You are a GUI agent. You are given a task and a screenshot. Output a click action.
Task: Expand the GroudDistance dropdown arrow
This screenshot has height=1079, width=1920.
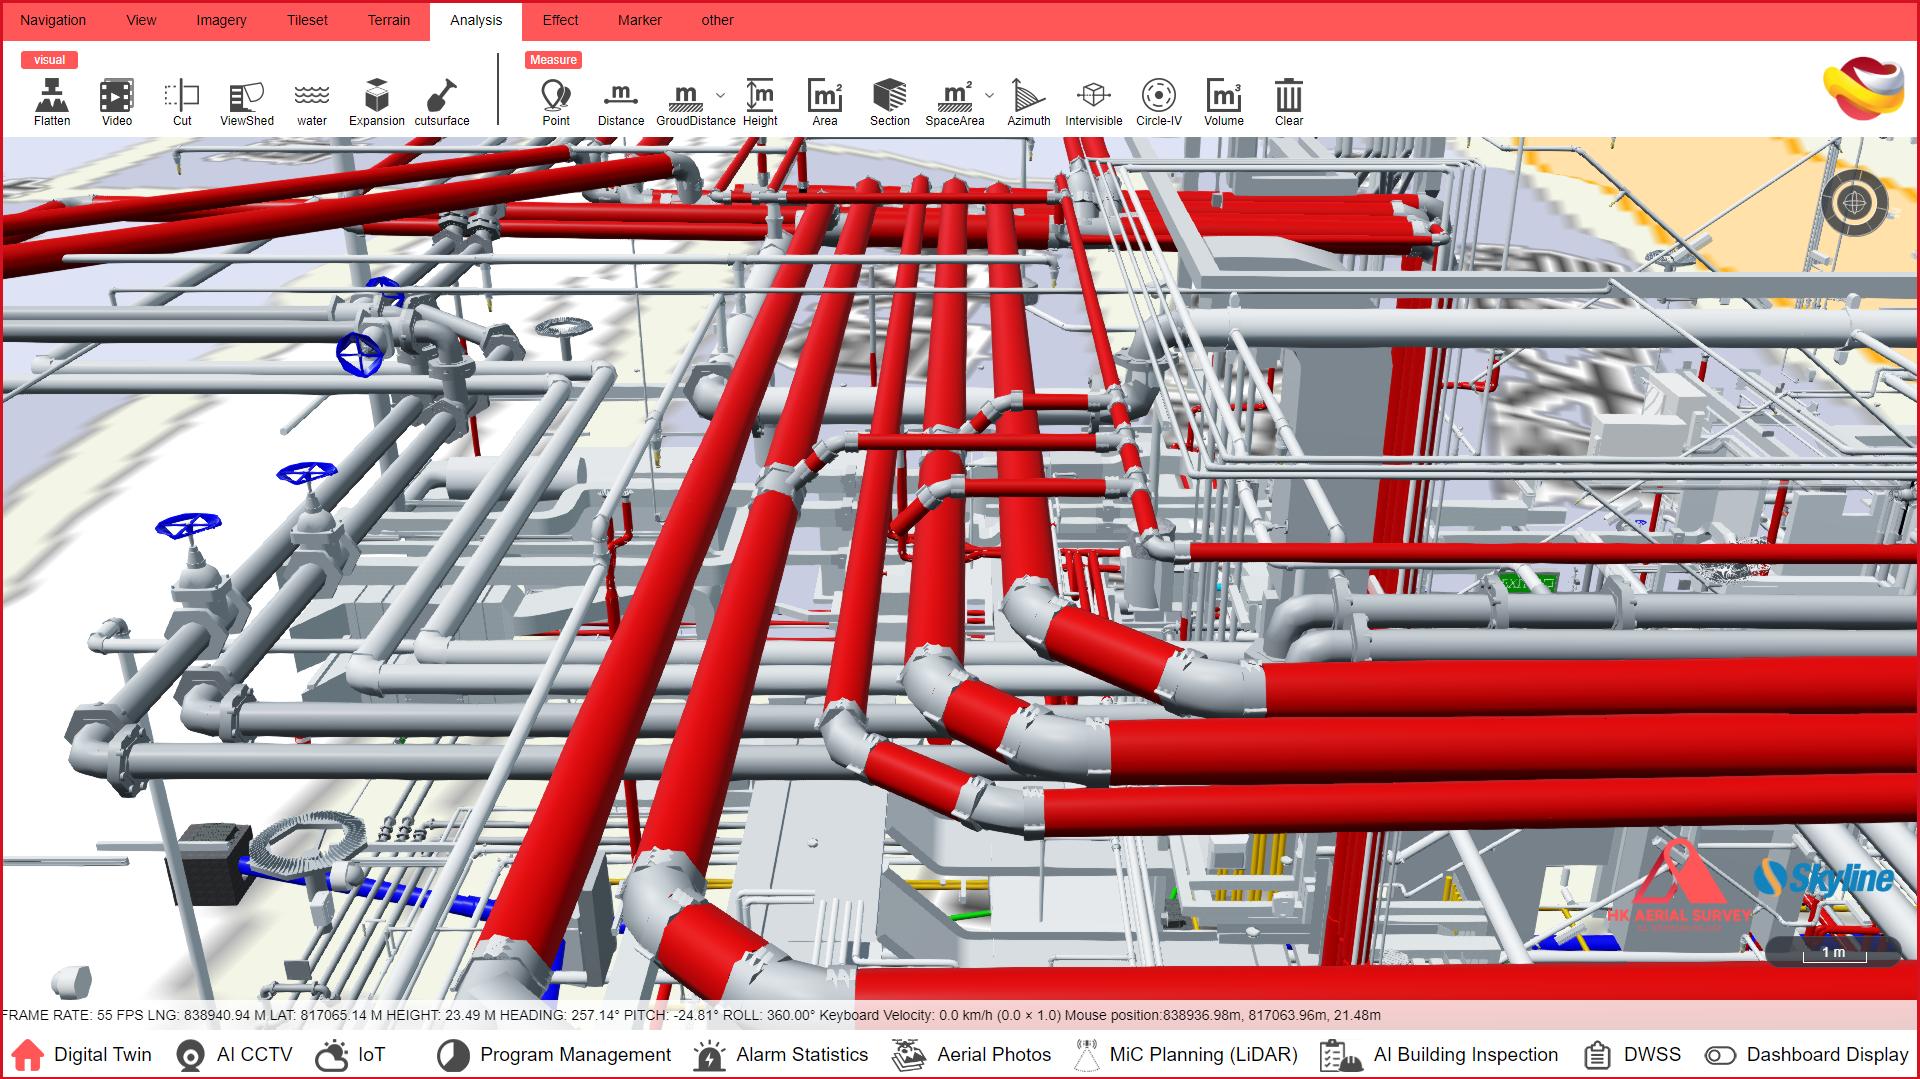coord(720,96)
